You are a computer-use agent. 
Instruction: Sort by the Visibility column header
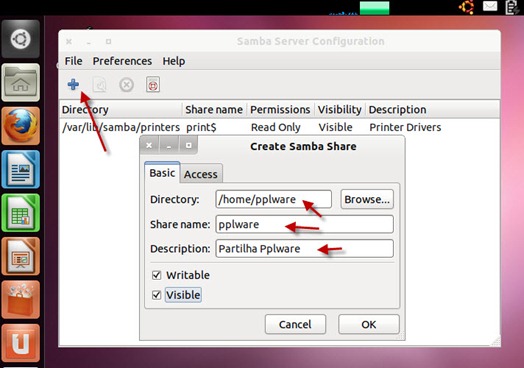(340, 110)
